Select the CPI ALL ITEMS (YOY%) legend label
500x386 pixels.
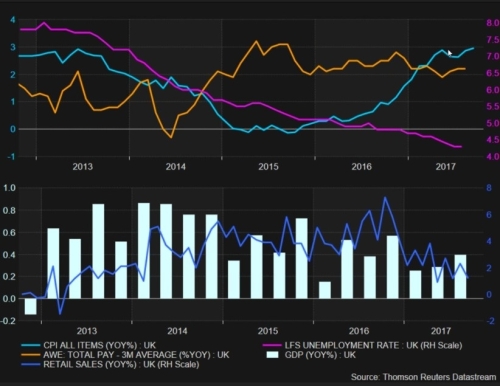(99, 345)
